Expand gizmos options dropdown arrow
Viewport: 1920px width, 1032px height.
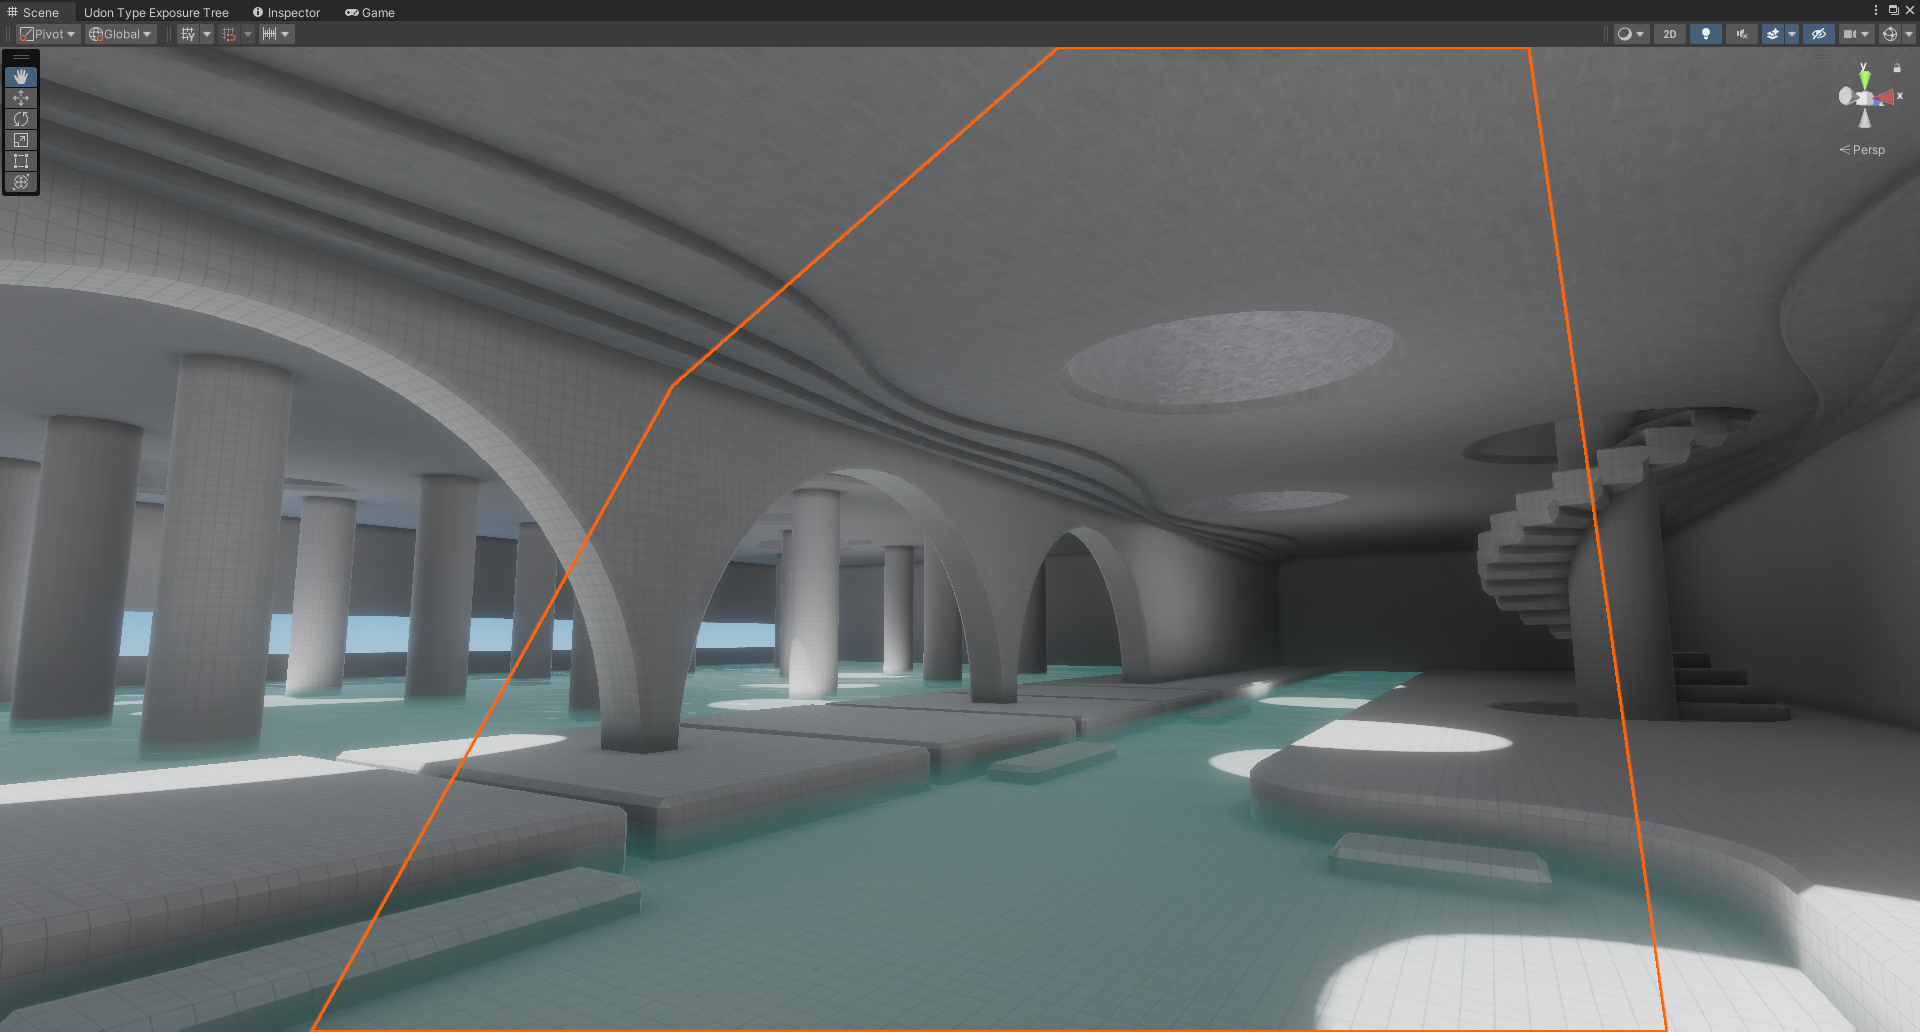click(1908, 34)
